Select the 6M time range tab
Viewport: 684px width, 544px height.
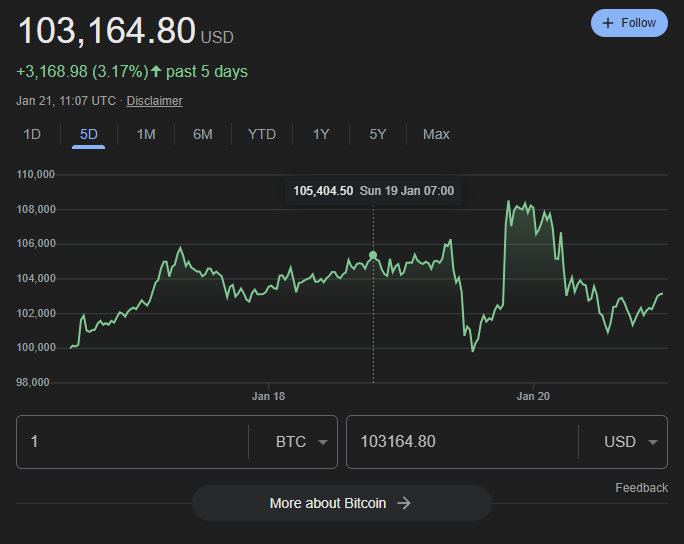[203, 134]
